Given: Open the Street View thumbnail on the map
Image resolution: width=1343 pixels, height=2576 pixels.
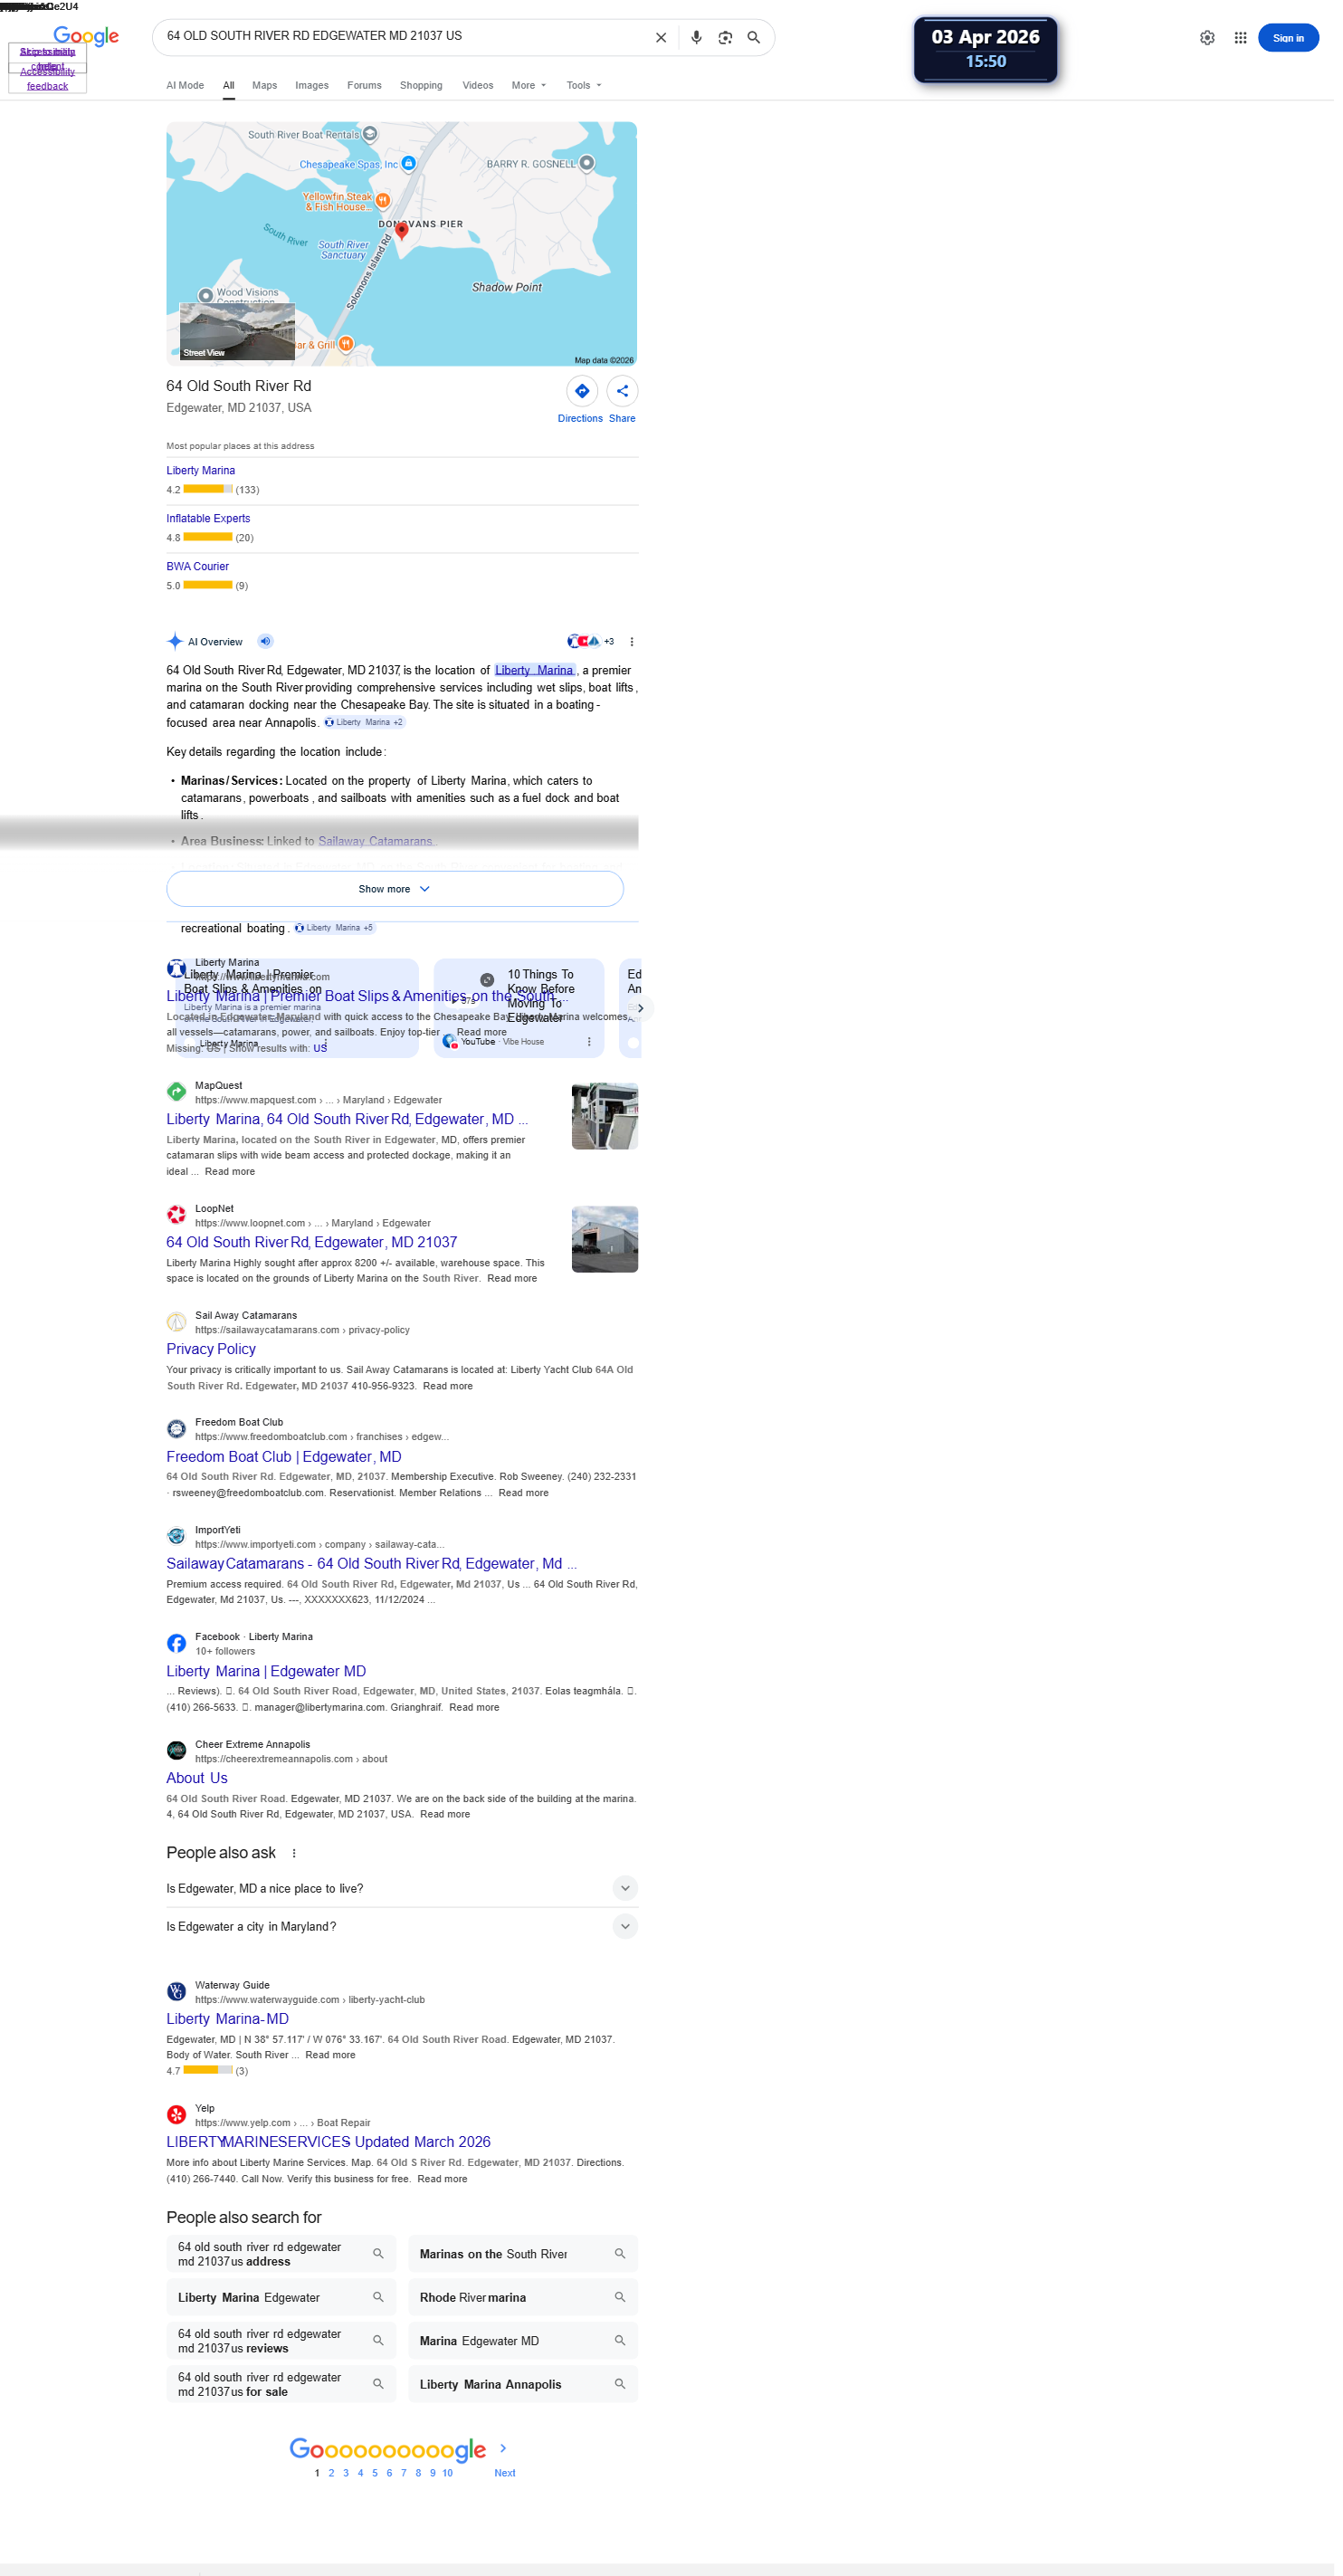Looking at the screenshot, I should point(237,332).
